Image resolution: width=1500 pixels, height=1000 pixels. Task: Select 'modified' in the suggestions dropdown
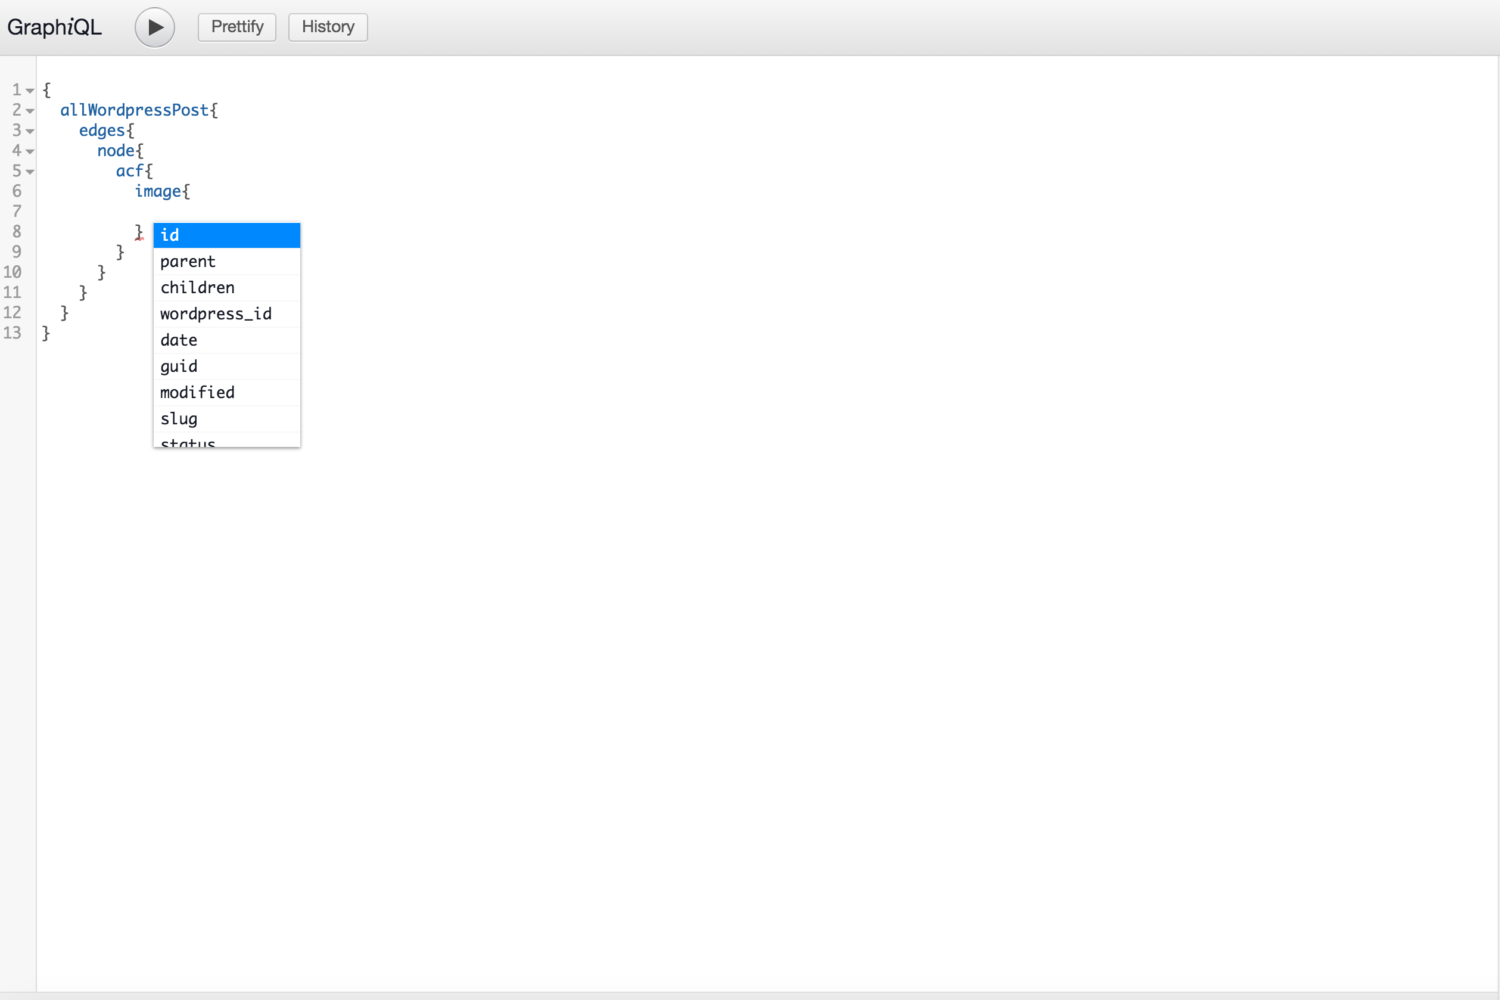click(226, 393)
